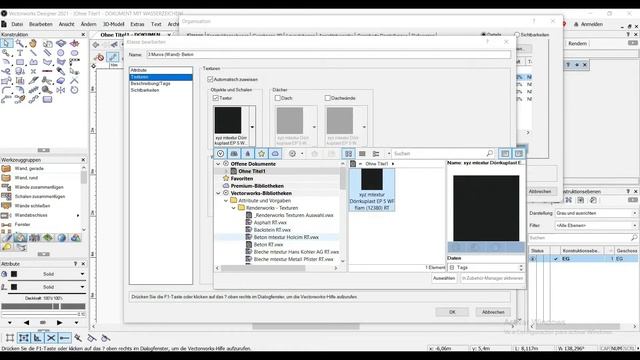Select the Sichtbarkeiten radio button in Organisation
This screenshot has width=640, height=360.
coord(517,35)
